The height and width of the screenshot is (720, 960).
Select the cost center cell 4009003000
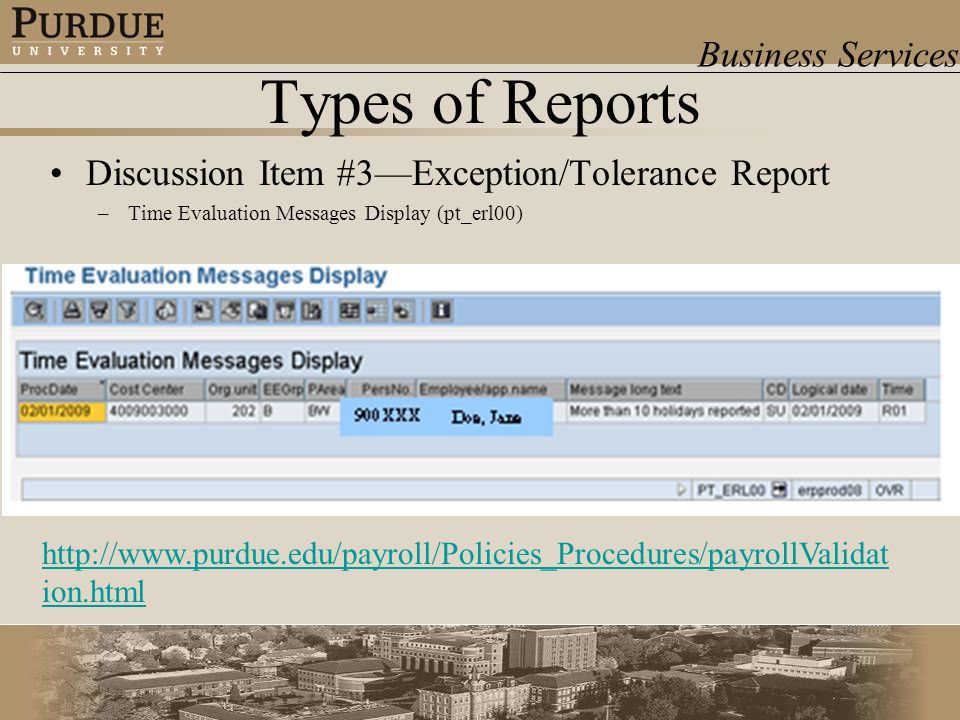[x=156, y=411]
